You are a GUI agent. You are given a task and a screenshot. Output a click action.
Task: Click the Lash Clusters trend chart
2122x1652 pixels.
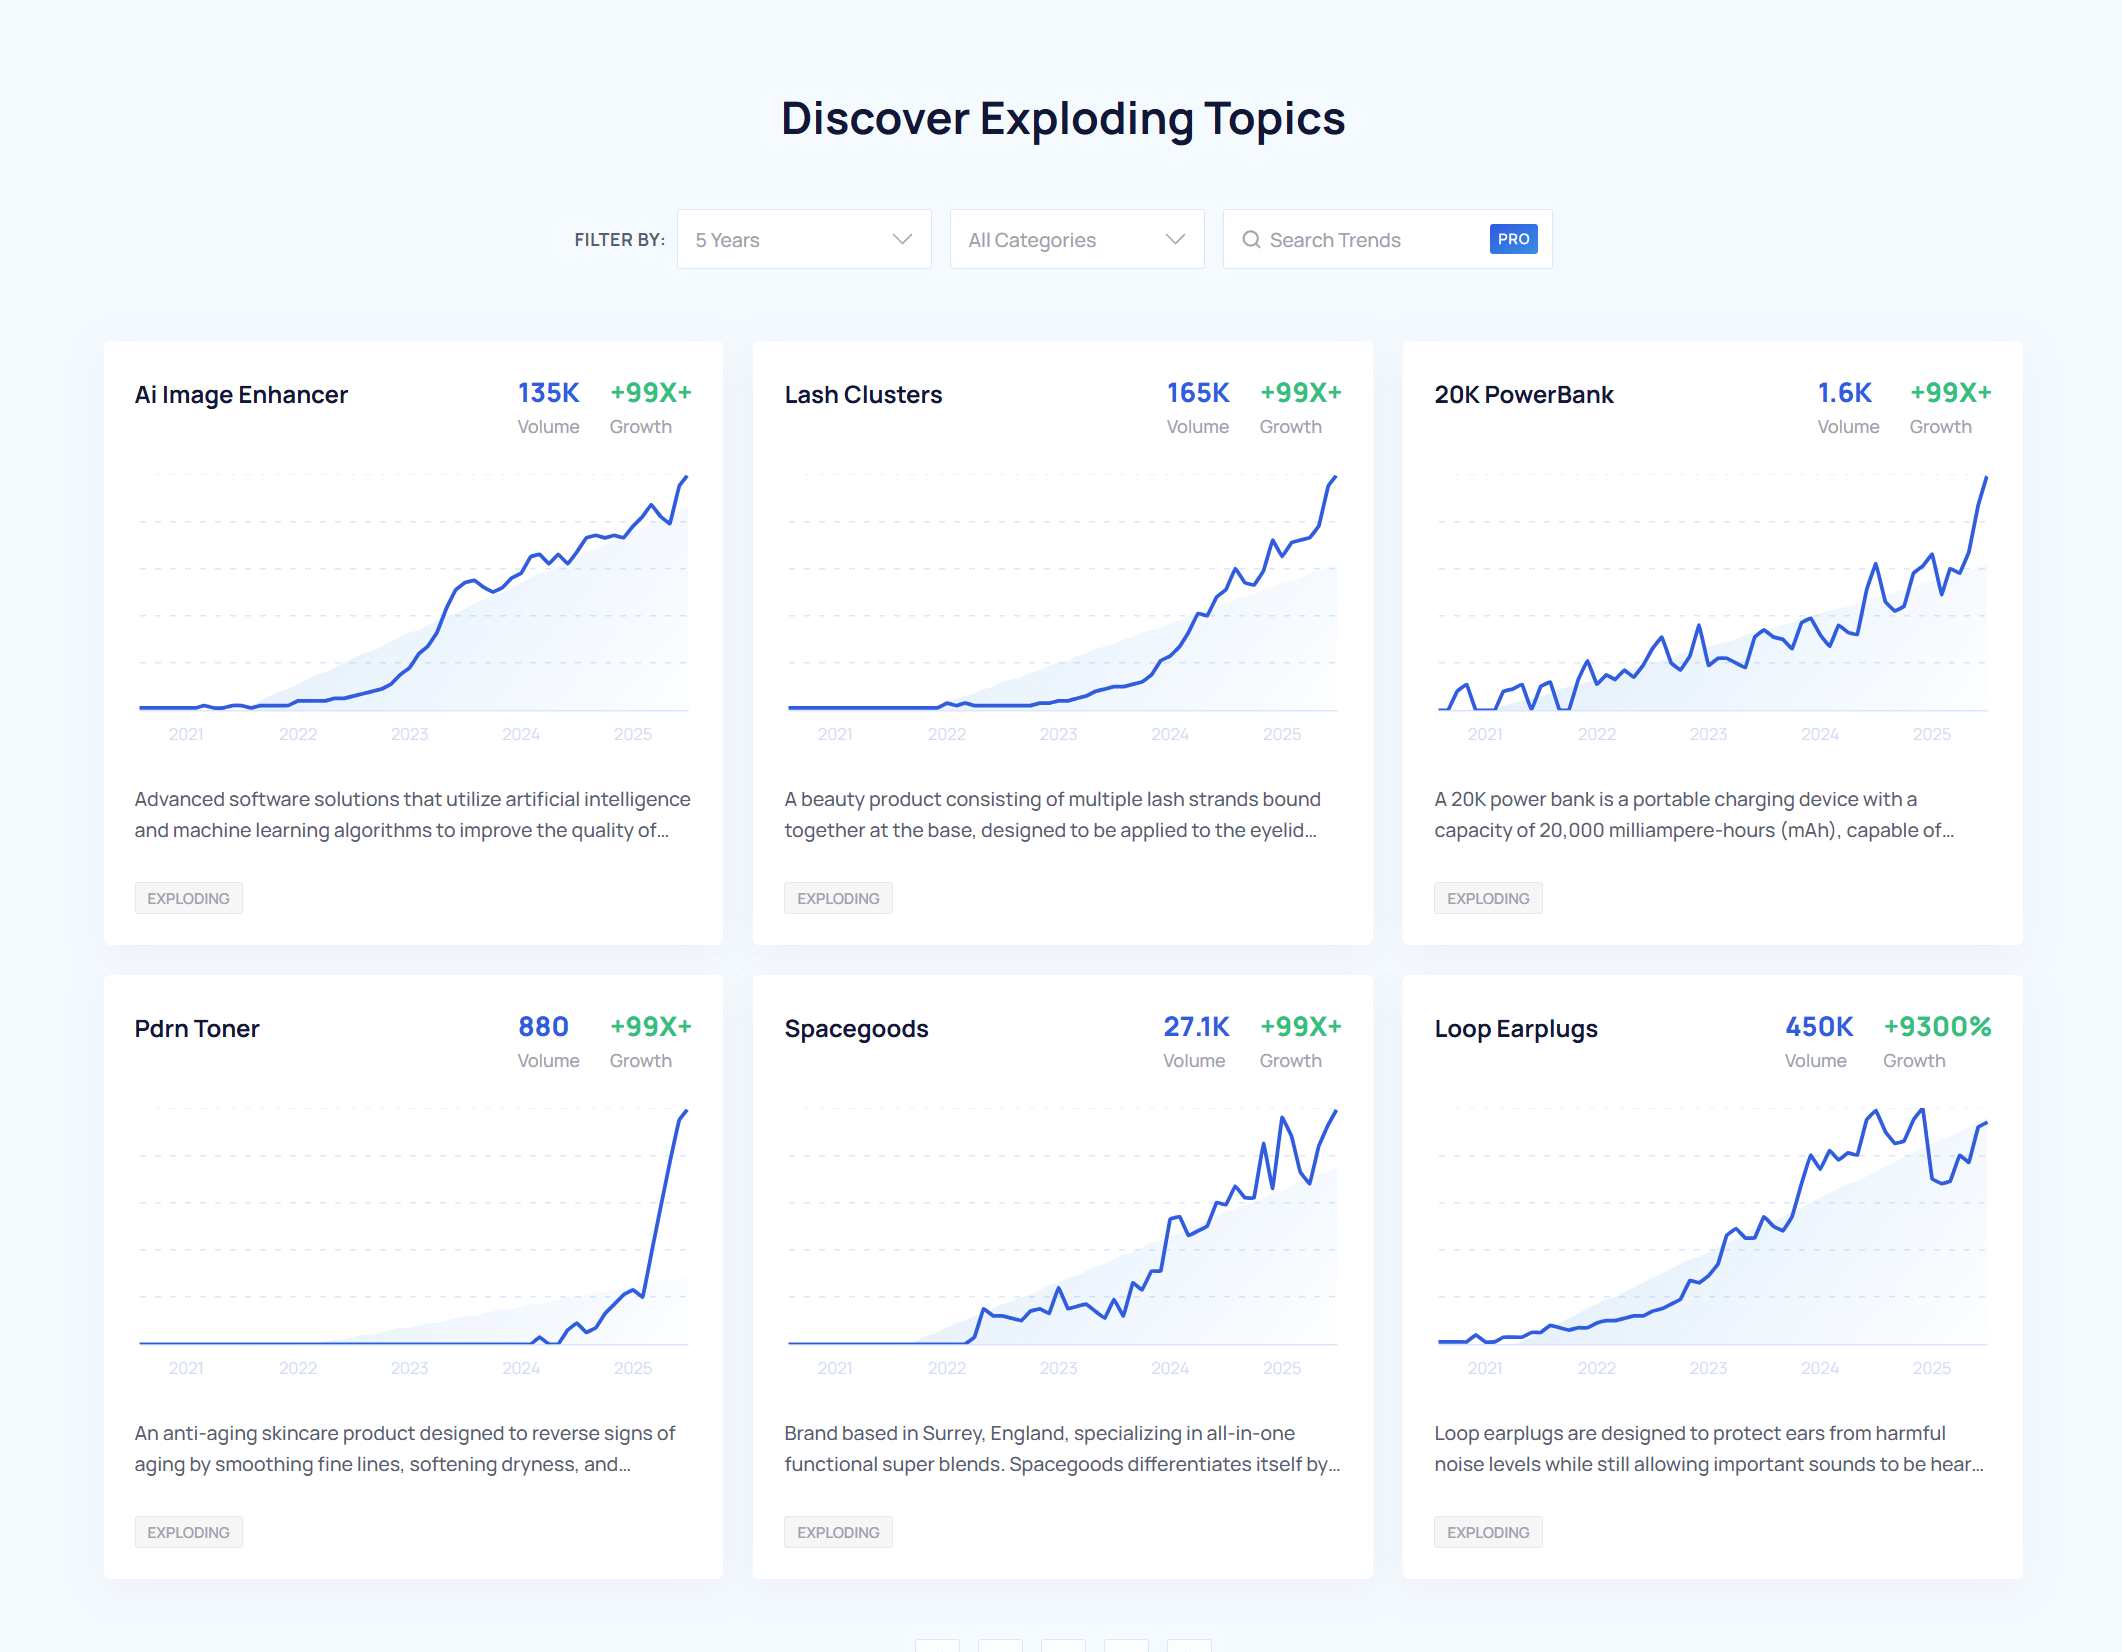[1062, 600]
